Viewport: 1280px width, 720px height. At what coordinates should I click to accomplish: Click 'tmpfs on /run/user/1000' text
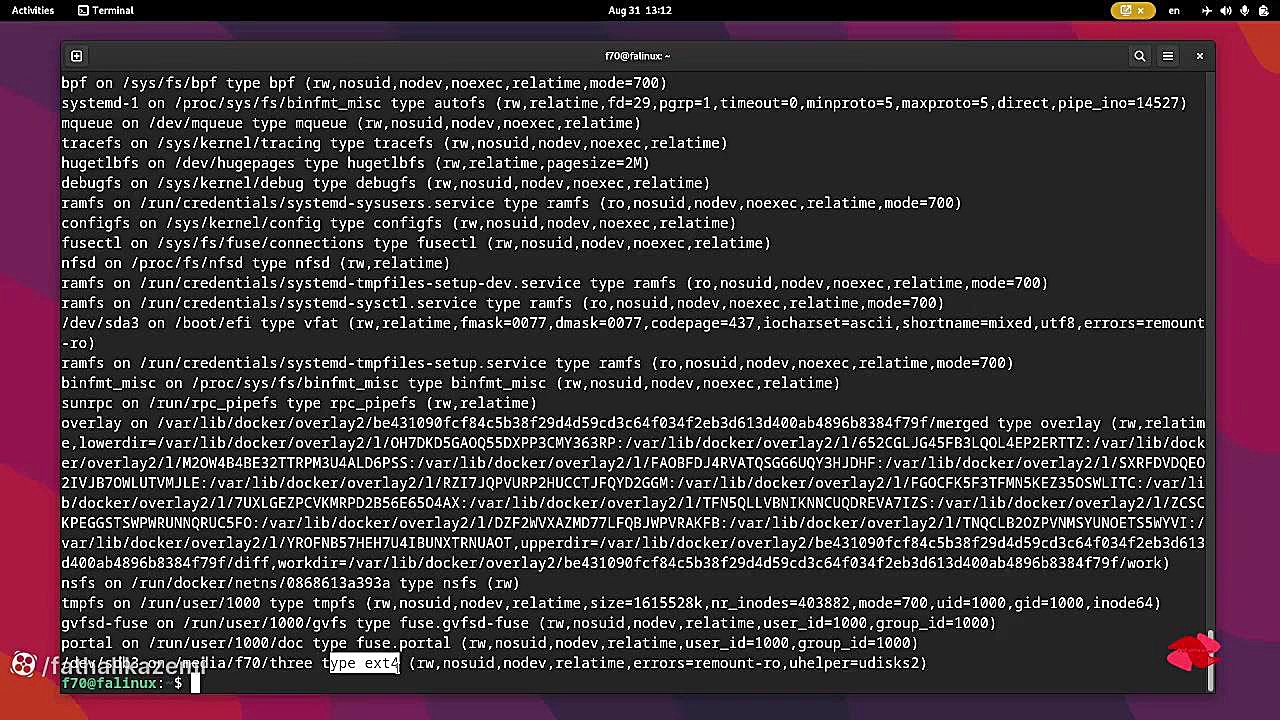[x=161, y=603]
